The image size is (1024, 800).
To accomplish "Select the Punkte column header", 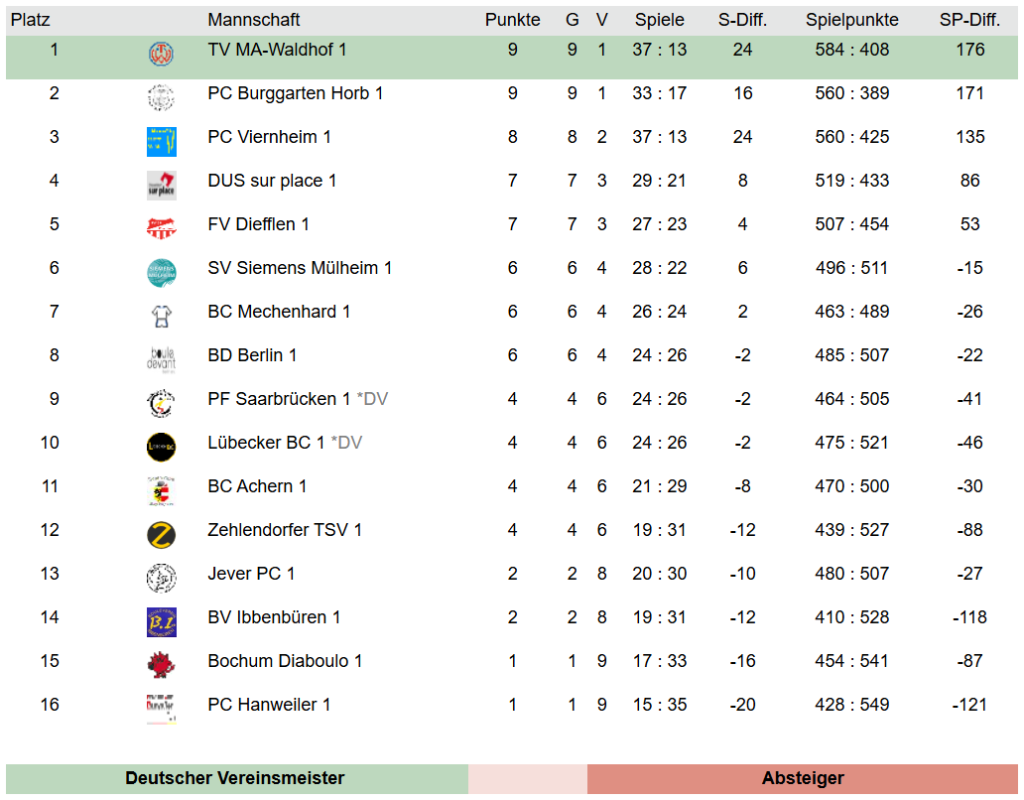I will tap(513, 20).
